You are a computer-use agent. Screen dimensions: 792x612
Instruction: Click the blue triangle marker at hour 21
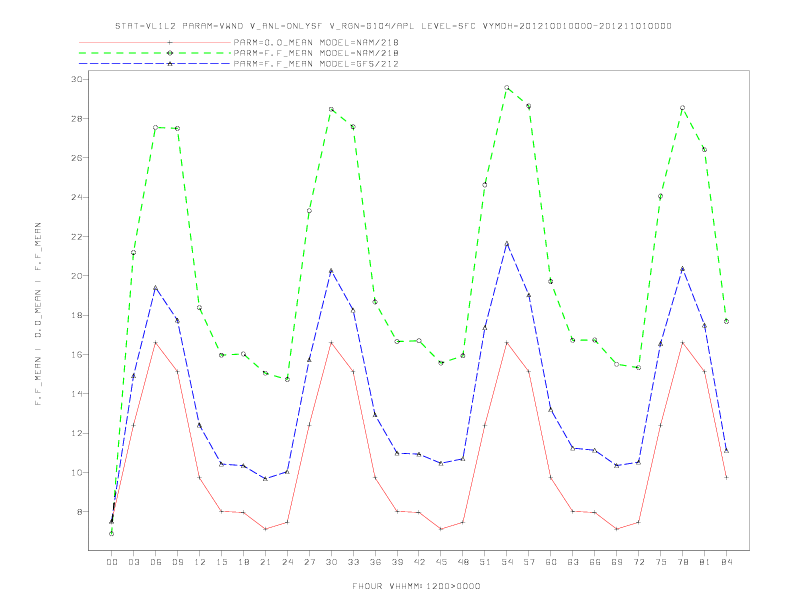pos(265,478)
